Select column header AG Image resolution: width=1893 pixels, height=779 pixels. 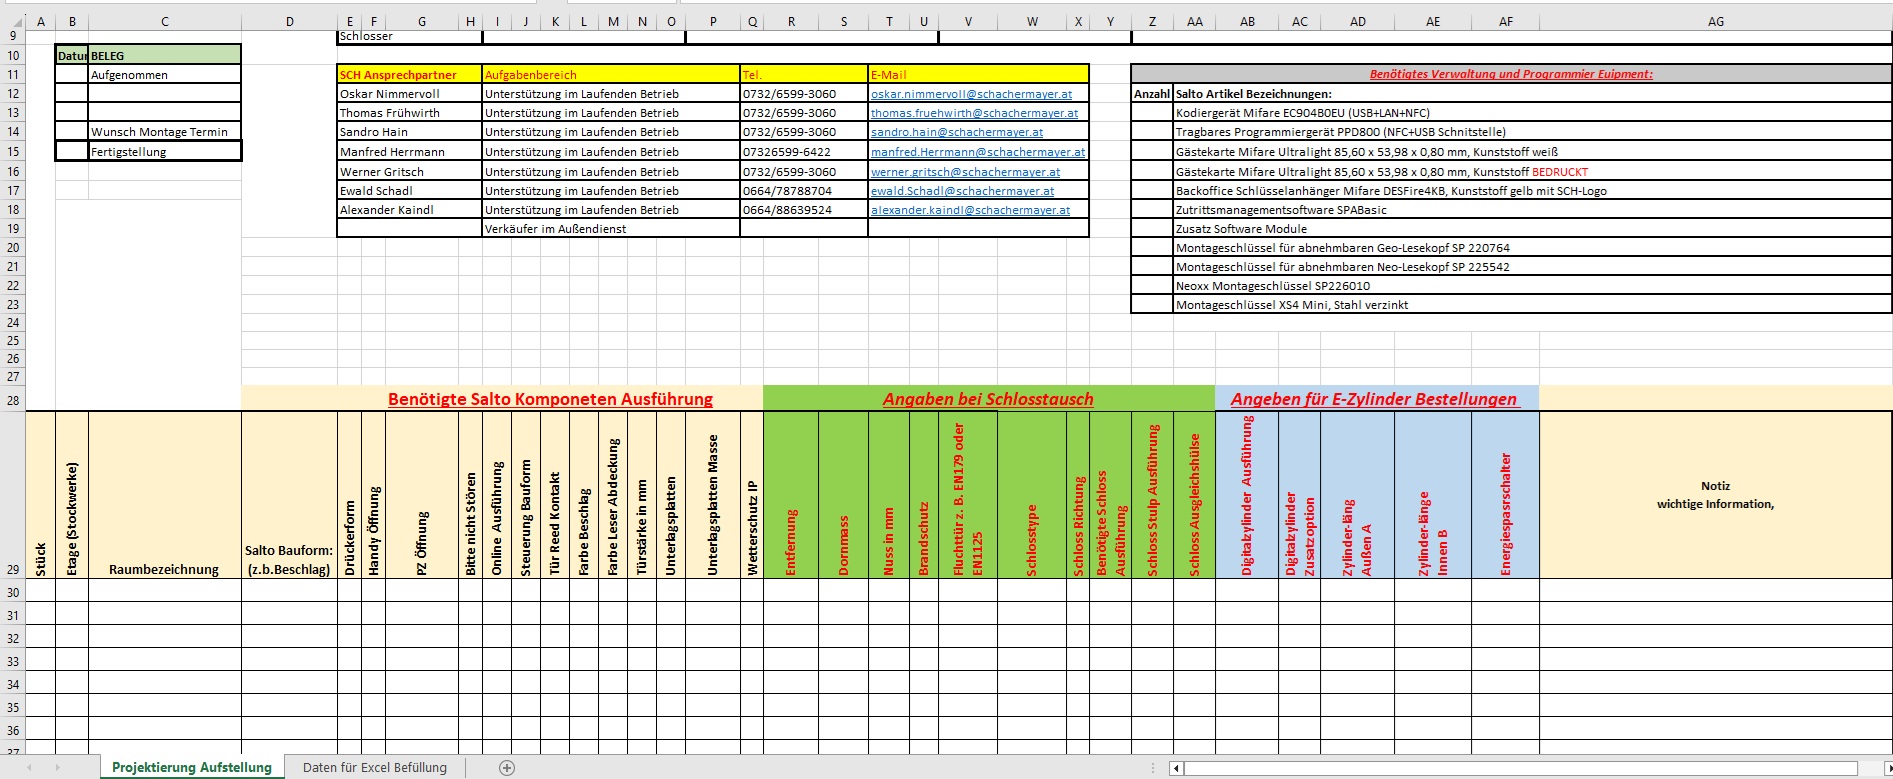point(1716,21)
